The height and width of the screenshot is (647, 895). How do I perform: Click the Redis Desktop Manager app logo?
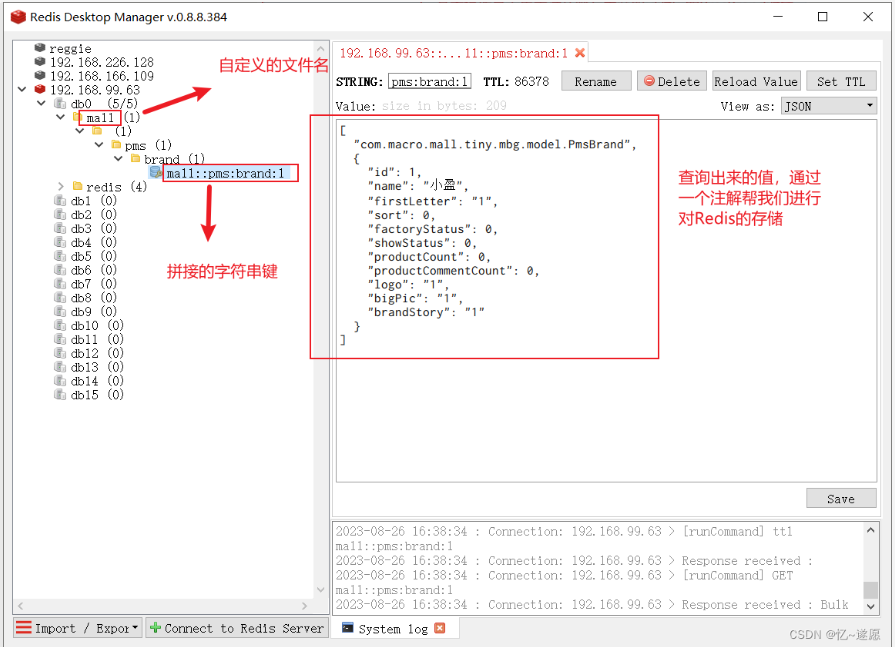[x=18, y=17]
